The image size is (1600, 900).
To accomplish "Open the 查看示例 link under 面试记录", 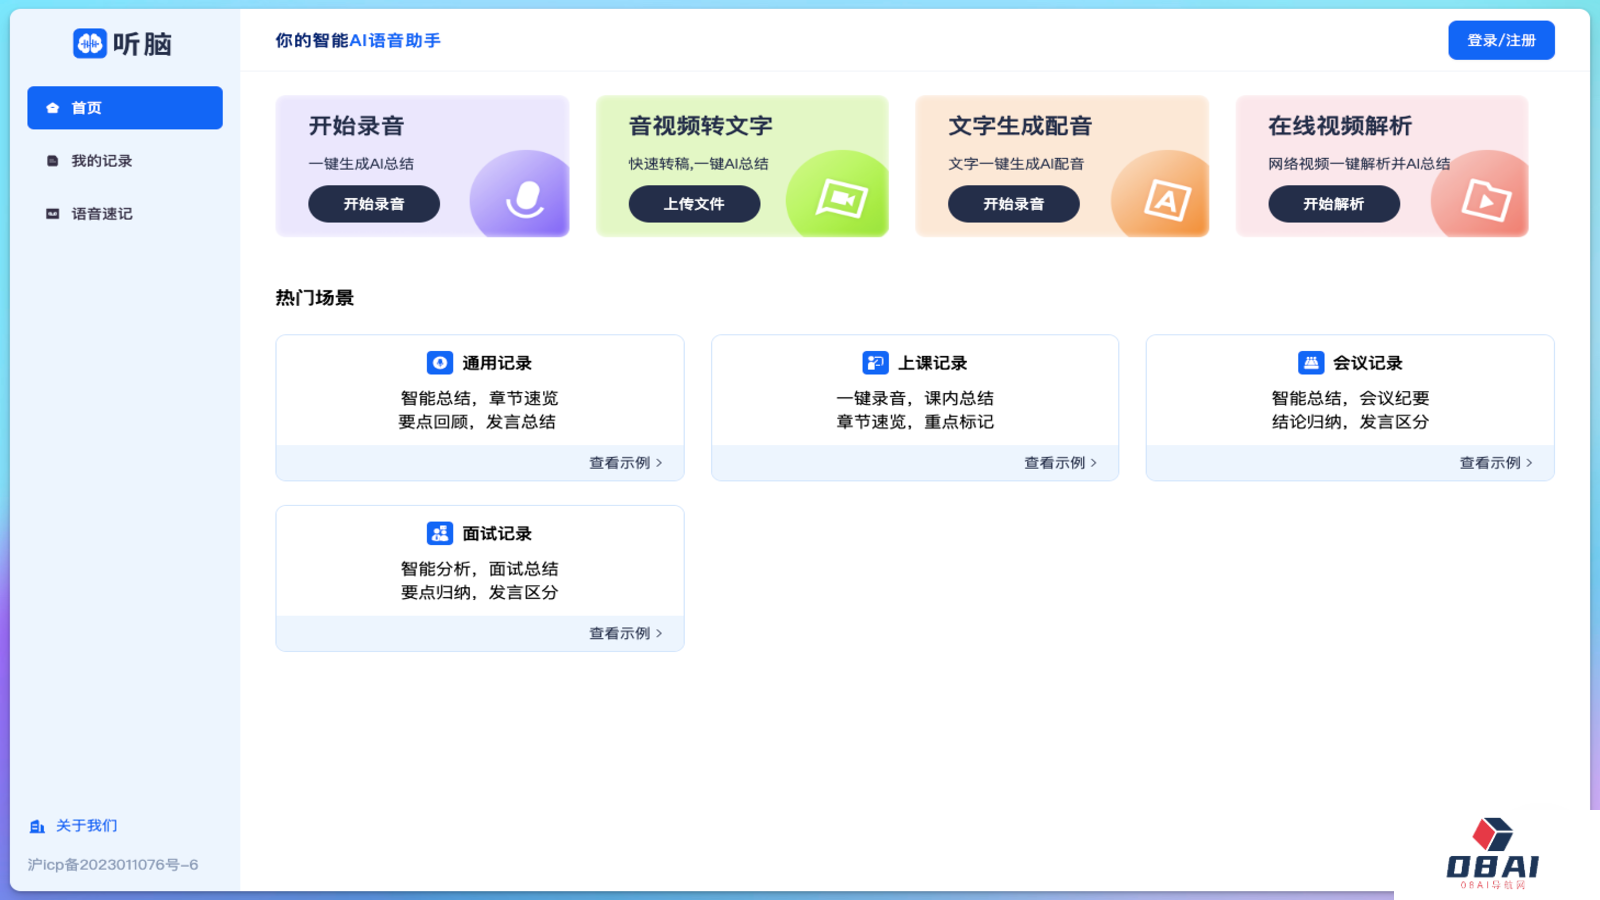I will pos(618,632).
